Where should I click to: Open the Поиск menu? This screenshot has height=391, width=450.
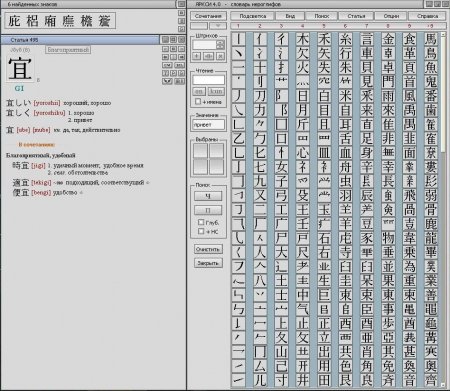point(321,16)
